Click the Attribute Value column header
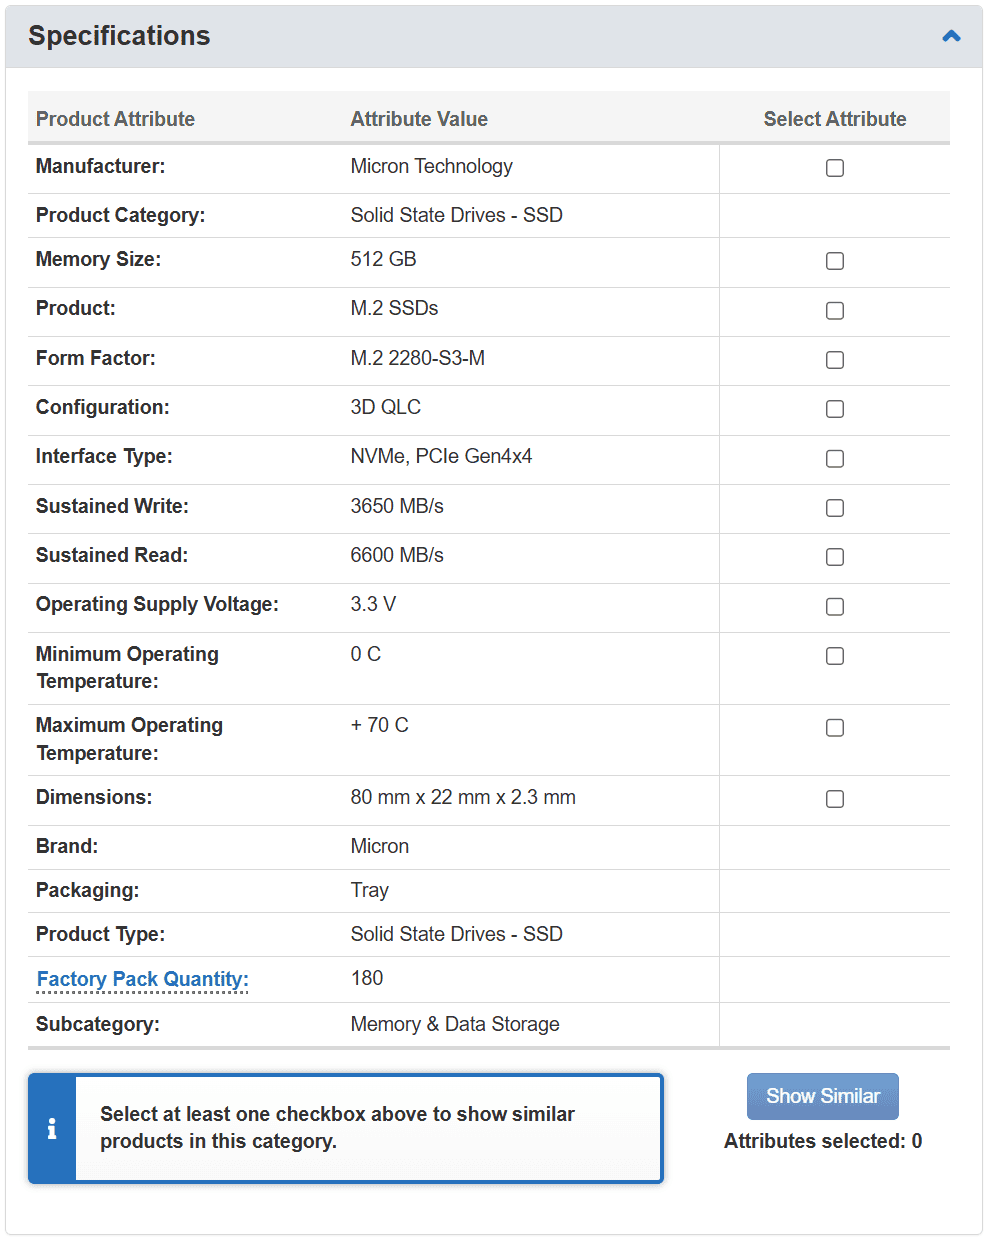 click(419, 119)
